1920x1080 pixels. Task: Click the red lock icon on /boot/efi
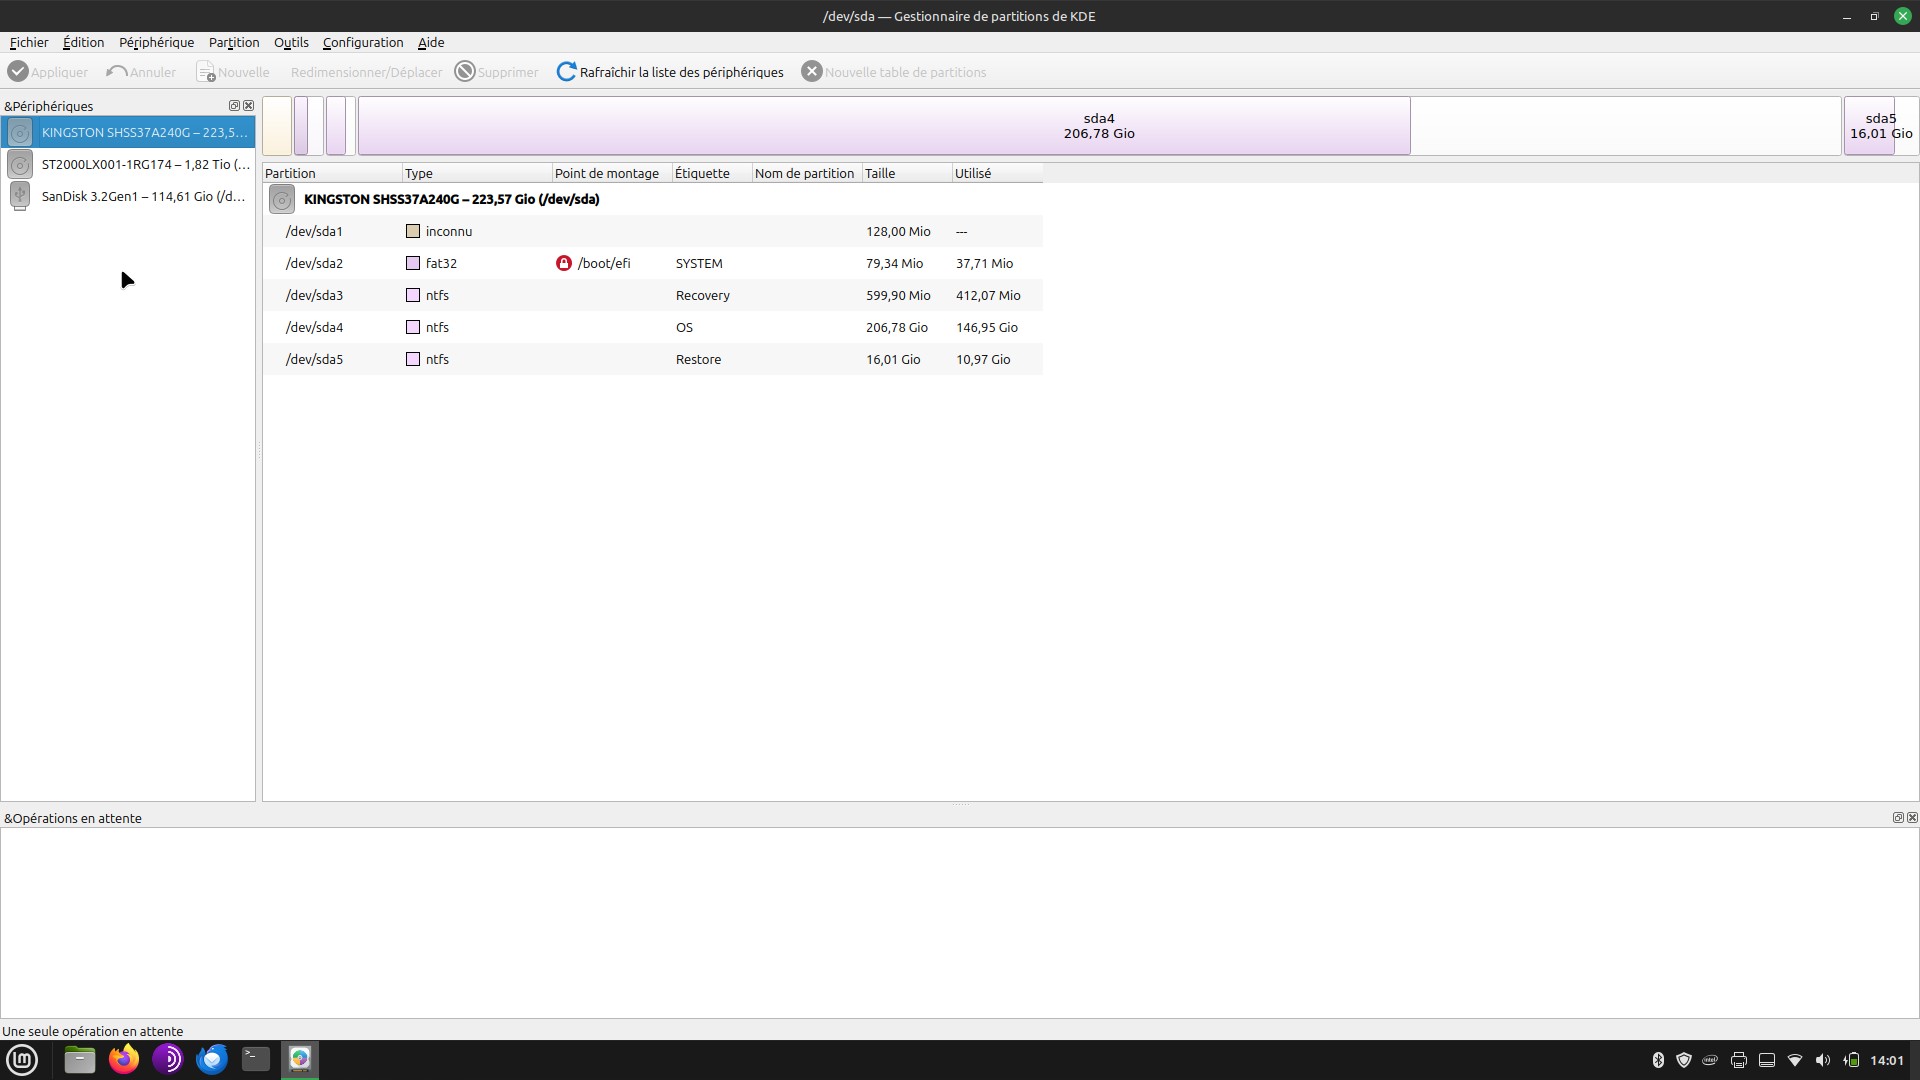(x=564, y=263)
